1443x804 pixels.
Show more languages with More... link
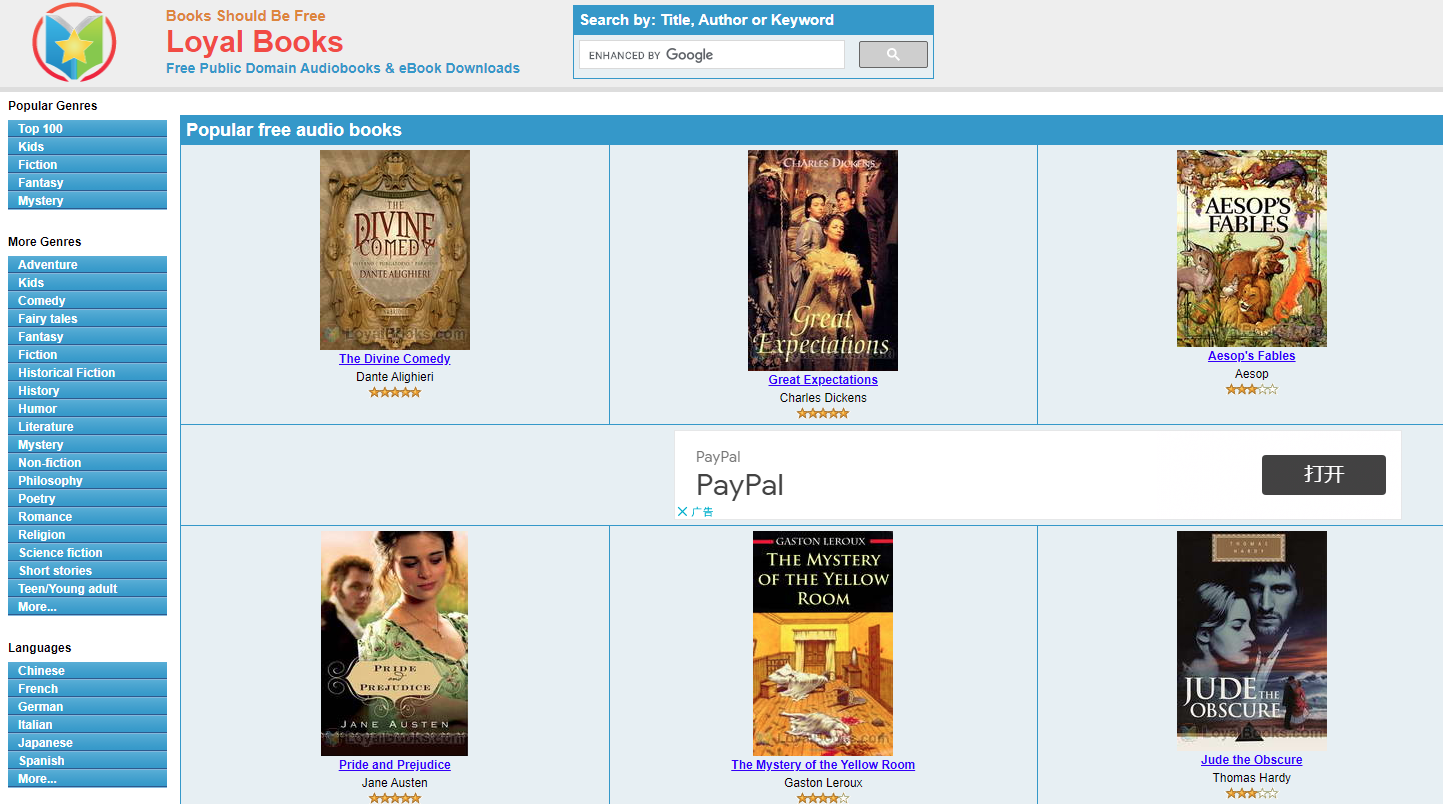pyautogui.click(x=87, y=779)
